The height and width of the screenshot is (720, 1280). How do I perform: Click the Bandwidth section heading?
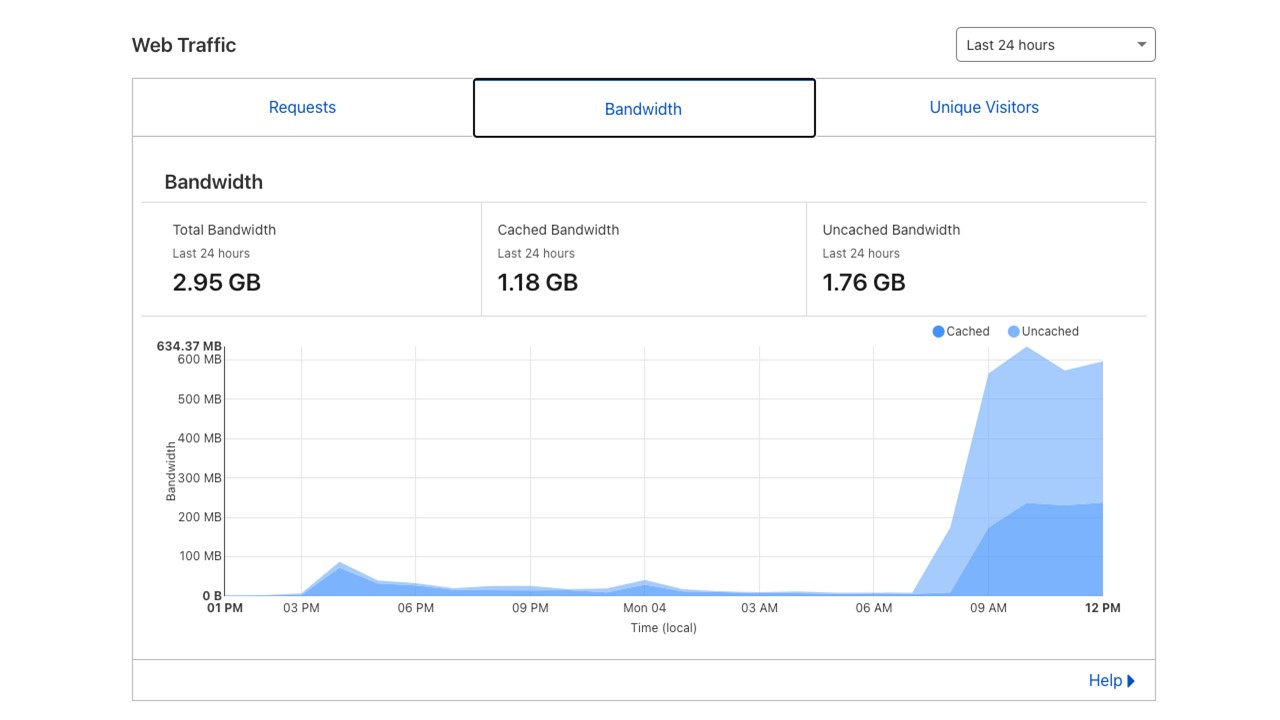tap(214, 182)
